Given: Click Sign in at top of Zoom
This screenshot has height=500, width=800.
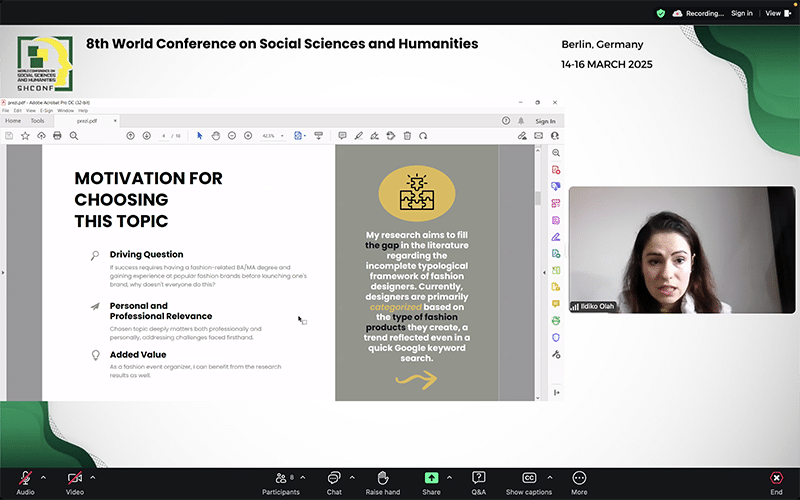Looking at the screenshot, I should (x=741, y=13).
